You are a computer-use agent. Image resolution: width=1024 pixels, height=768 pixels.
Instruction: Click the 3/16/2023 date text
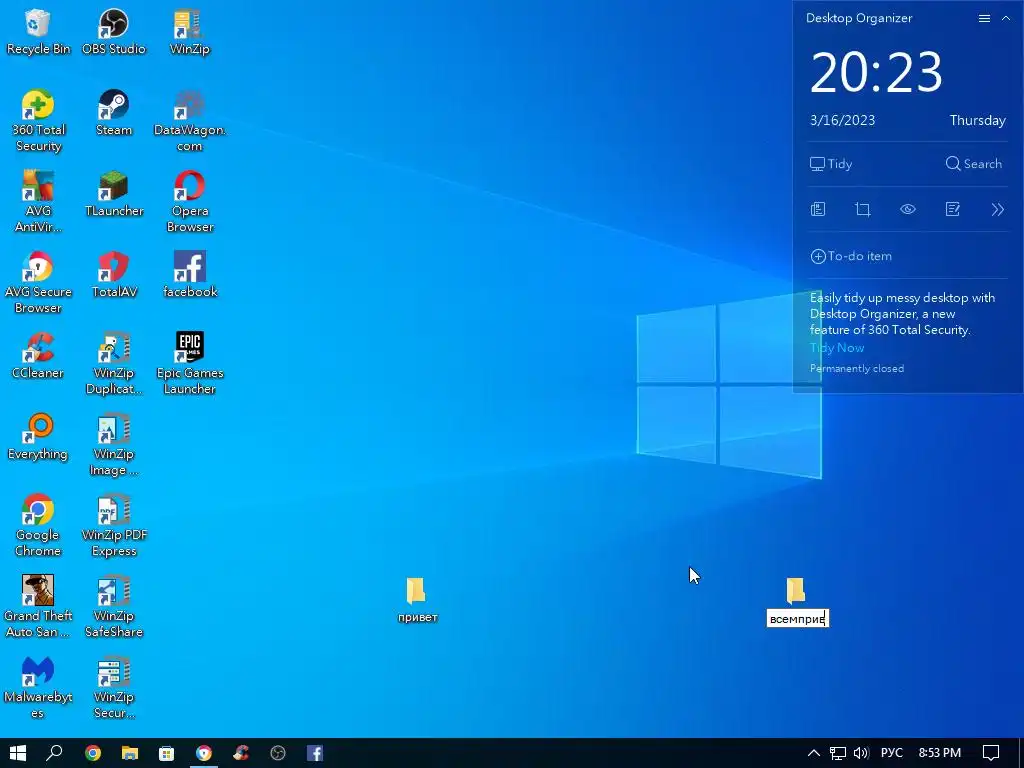tap(842, 120)
